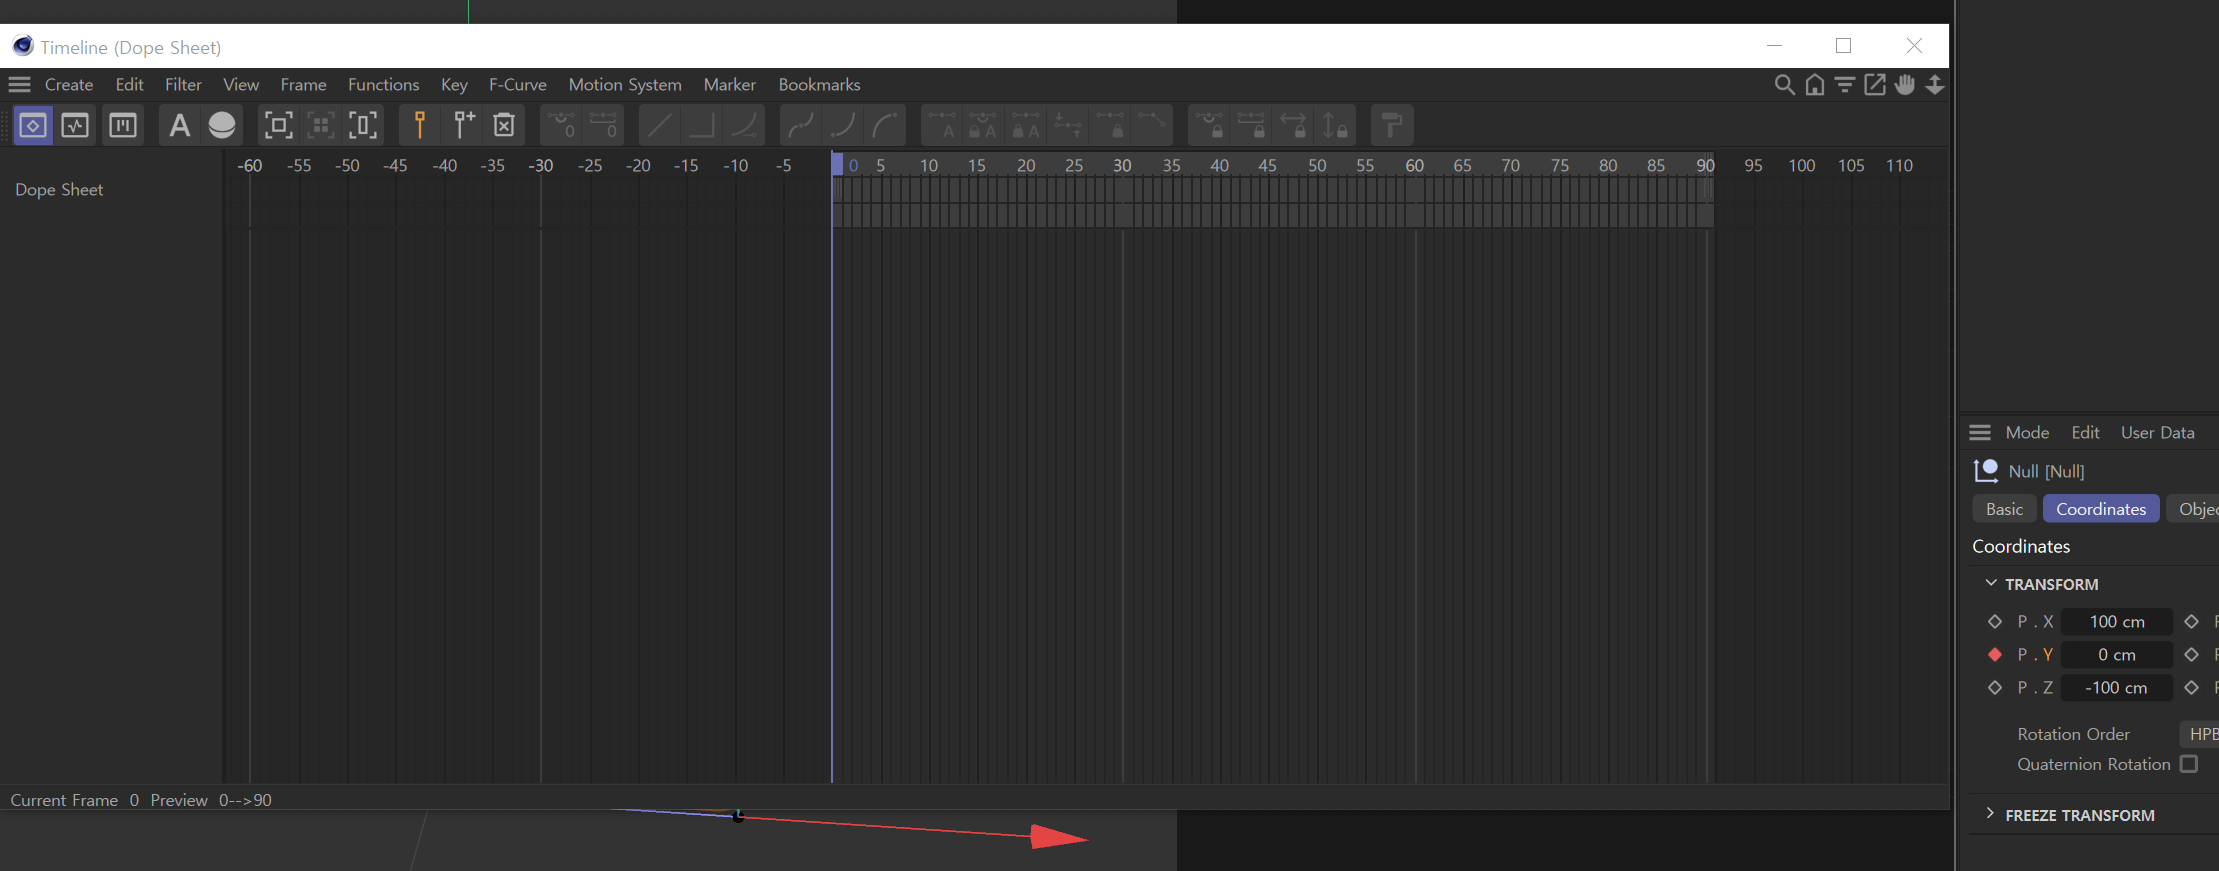Select Spline interpolation icon
This screenshot has height=871, width=2219.
[x=744, y=126]
